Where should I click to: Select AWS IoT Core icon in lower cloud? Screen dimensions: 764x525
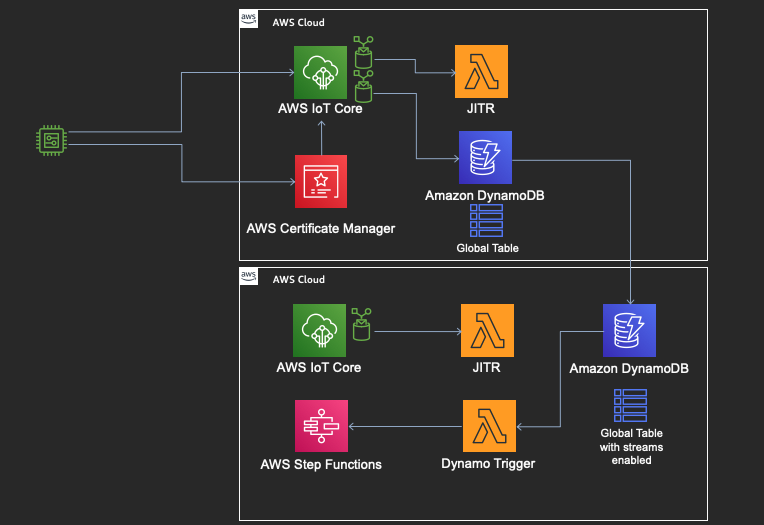319,331
